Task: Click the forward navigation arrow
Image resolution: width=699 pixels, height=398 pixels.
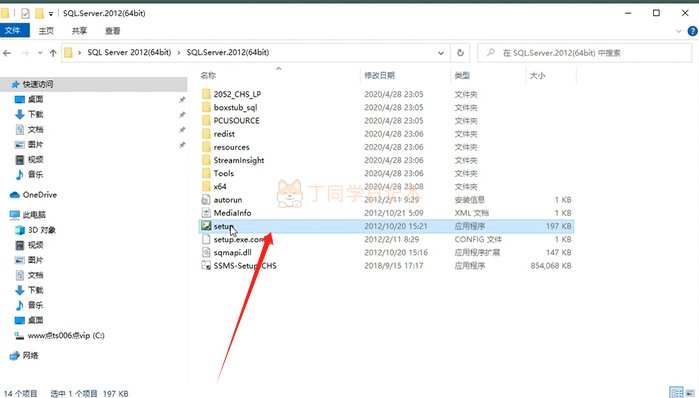Action: click(25, 53)
